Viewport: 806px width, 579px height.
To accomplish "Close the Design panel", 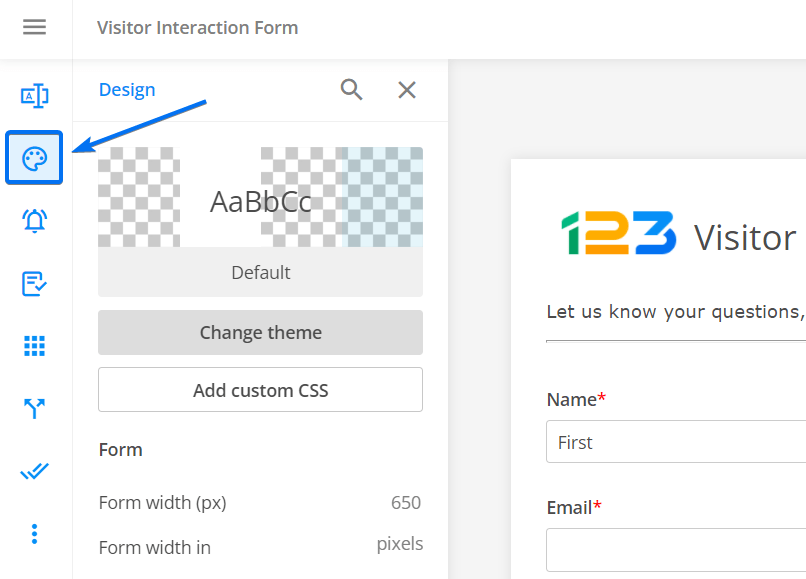I will (407, 90).
